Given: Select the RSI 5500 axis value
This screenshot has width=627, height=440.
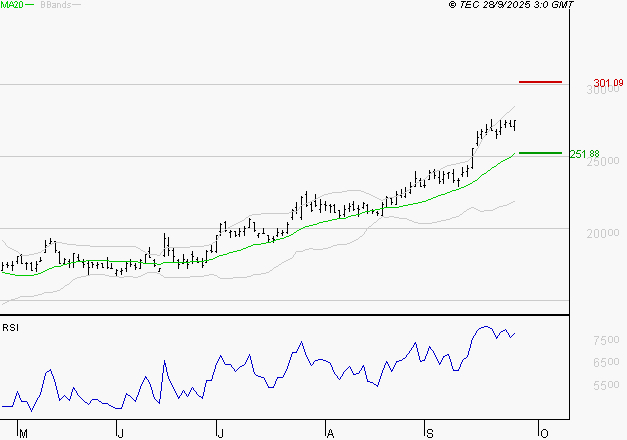Looking at the screenshot, I should [x=606, y=385].
